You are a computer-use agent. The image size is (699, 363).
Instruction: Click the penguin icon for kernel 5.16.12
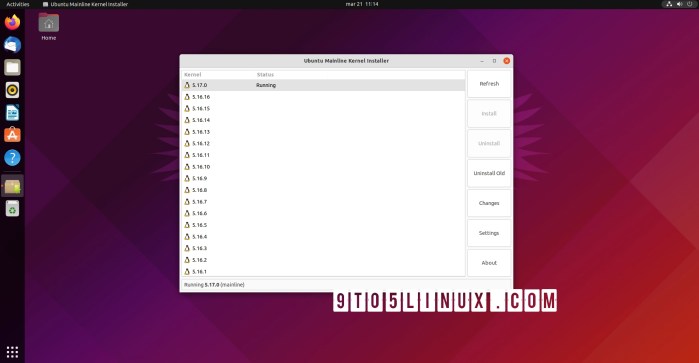[x=187, y=143]
